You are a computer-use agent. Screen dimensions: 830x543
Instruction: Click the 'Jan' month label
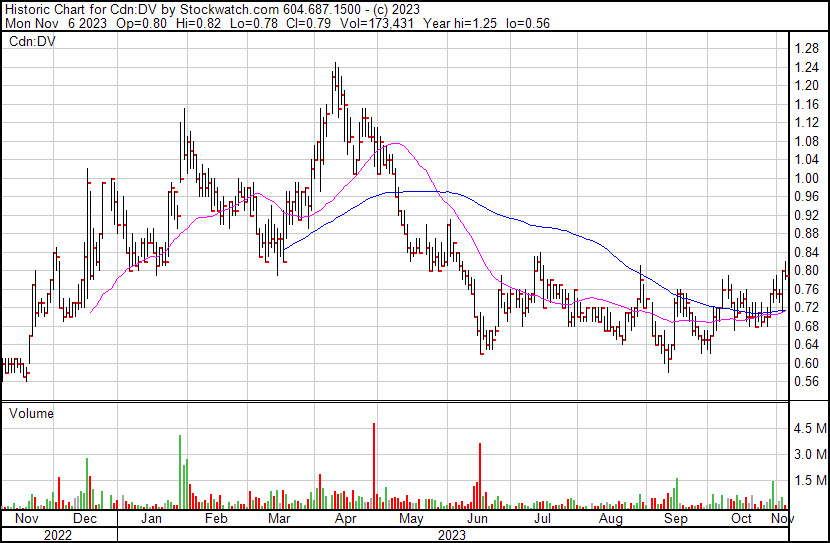(x=151, y=518)
